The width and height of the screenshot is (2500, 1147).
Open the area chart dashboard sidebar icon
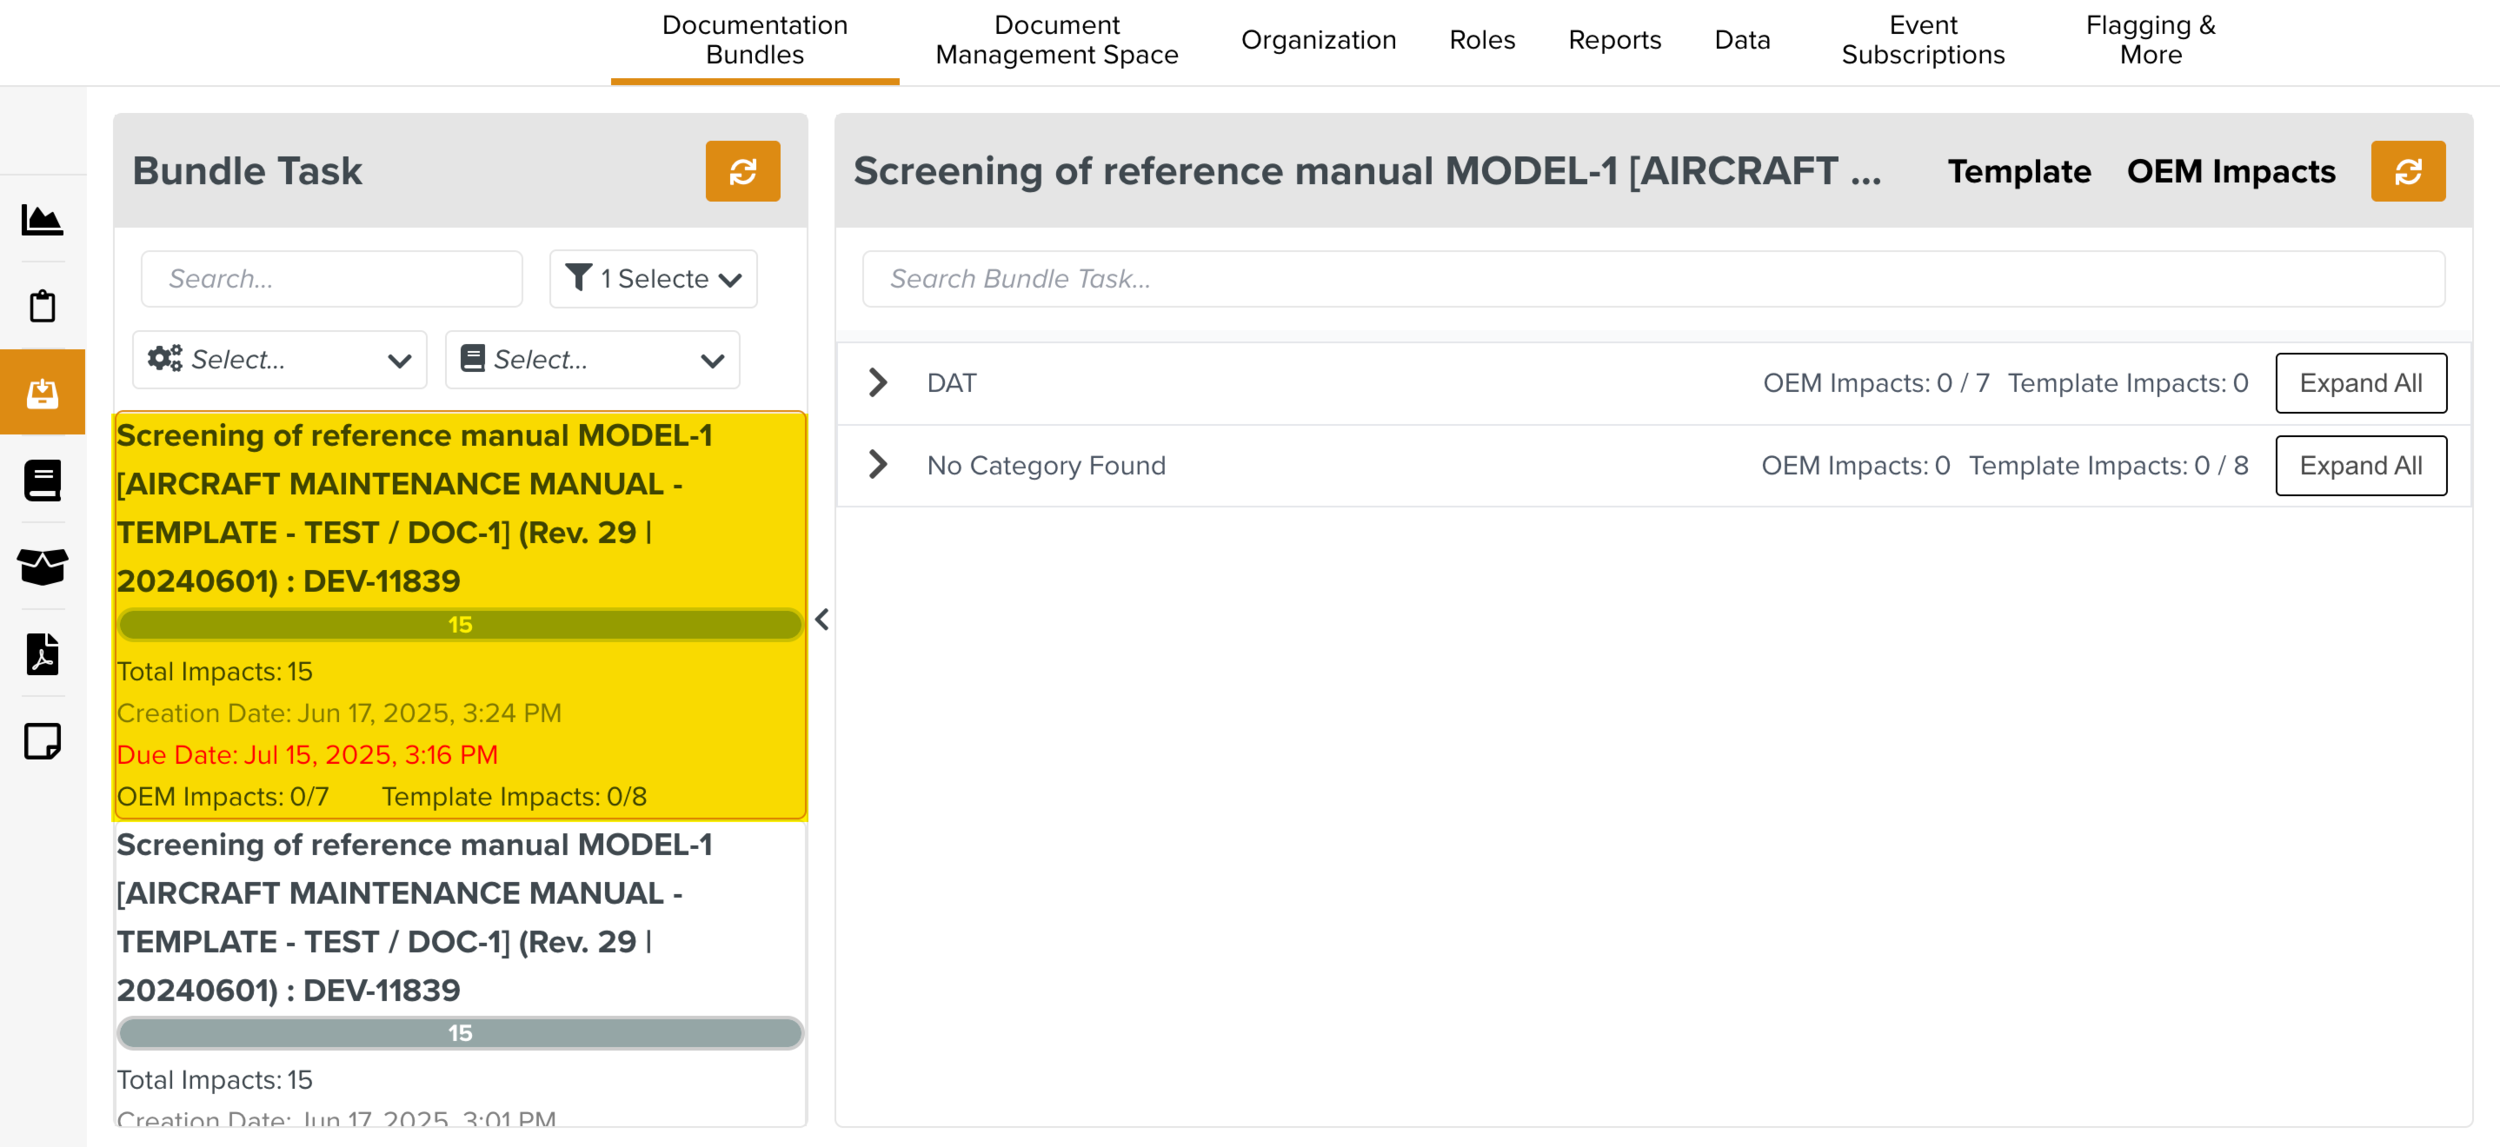[x=42, y=219]
